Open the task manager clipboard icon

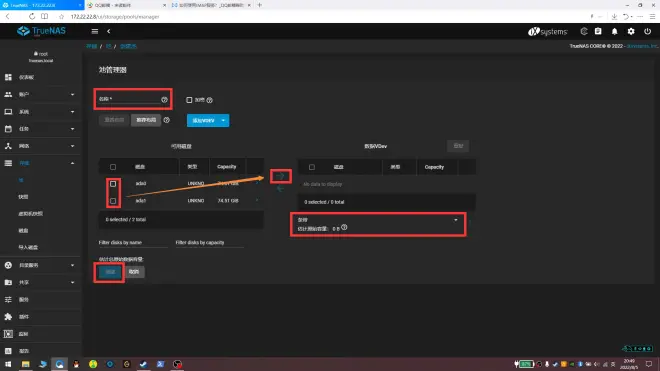coord(598,31)
